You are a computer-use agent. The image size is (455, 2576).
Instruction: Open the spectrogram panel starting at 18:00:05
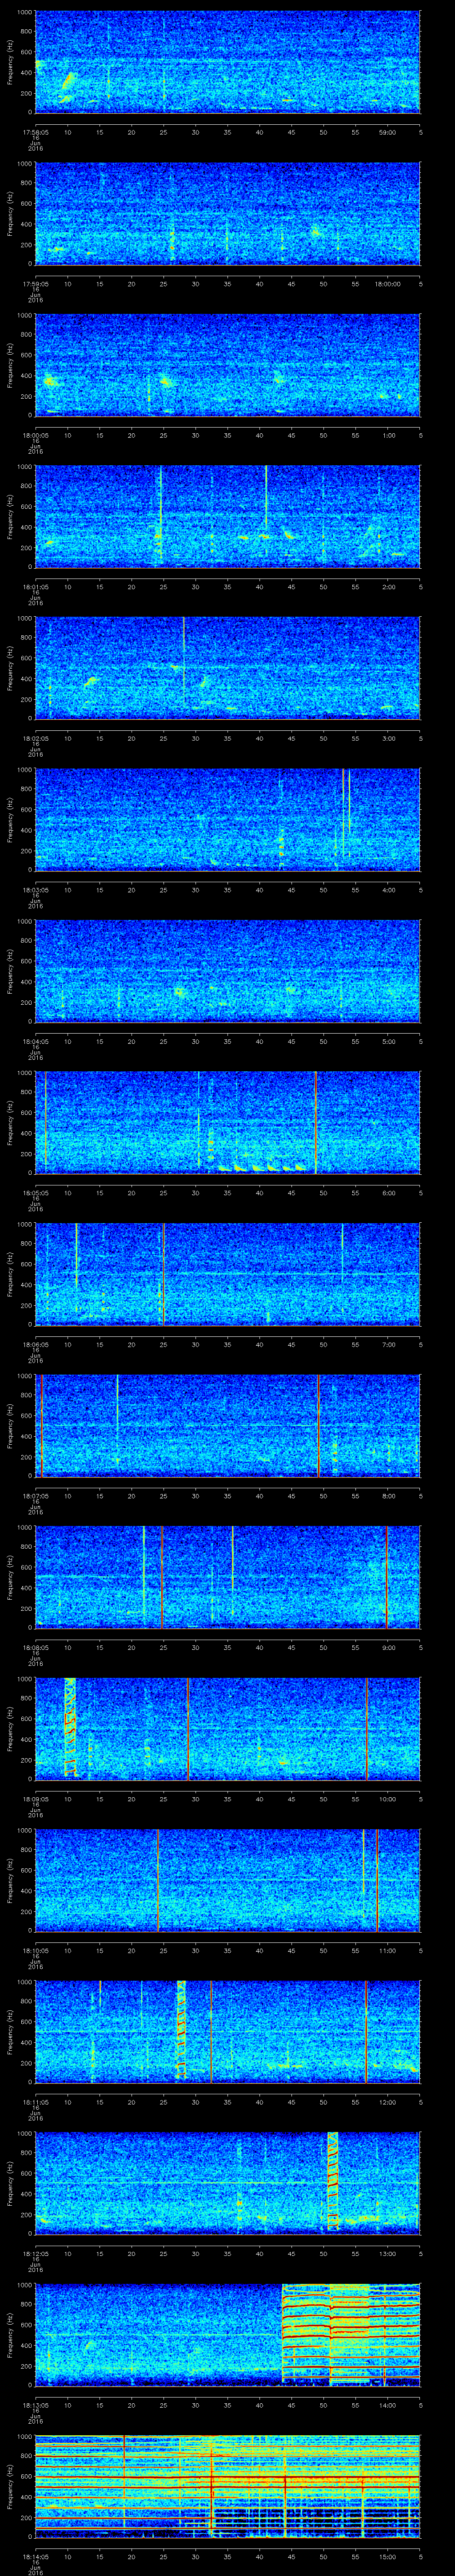click(x=227, y=365)
